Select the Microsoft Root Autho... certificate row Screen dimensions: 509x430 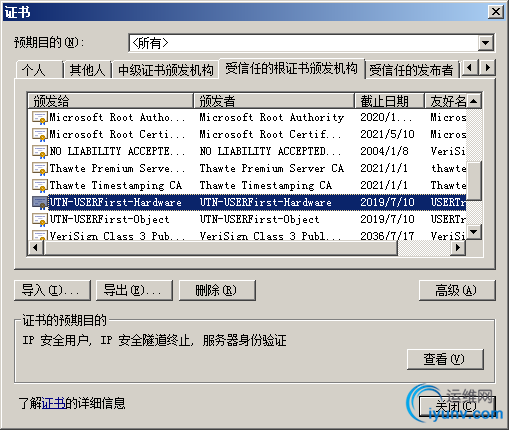(x=247, y=118)
